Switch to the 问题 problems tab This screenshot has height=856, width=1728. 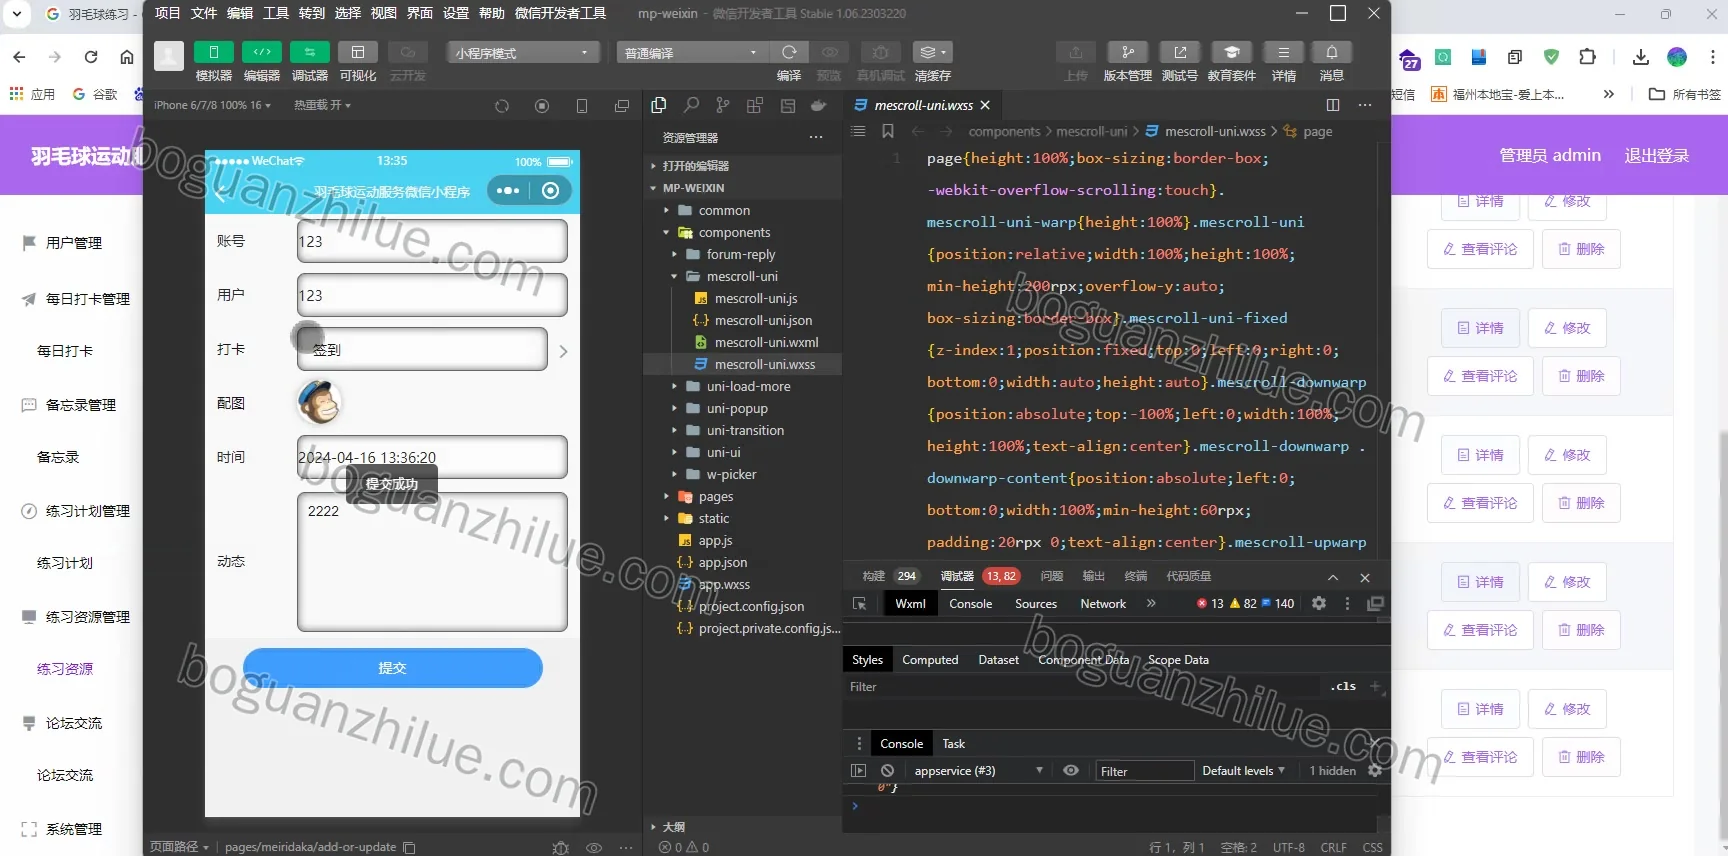click(x=1051, y=576)
